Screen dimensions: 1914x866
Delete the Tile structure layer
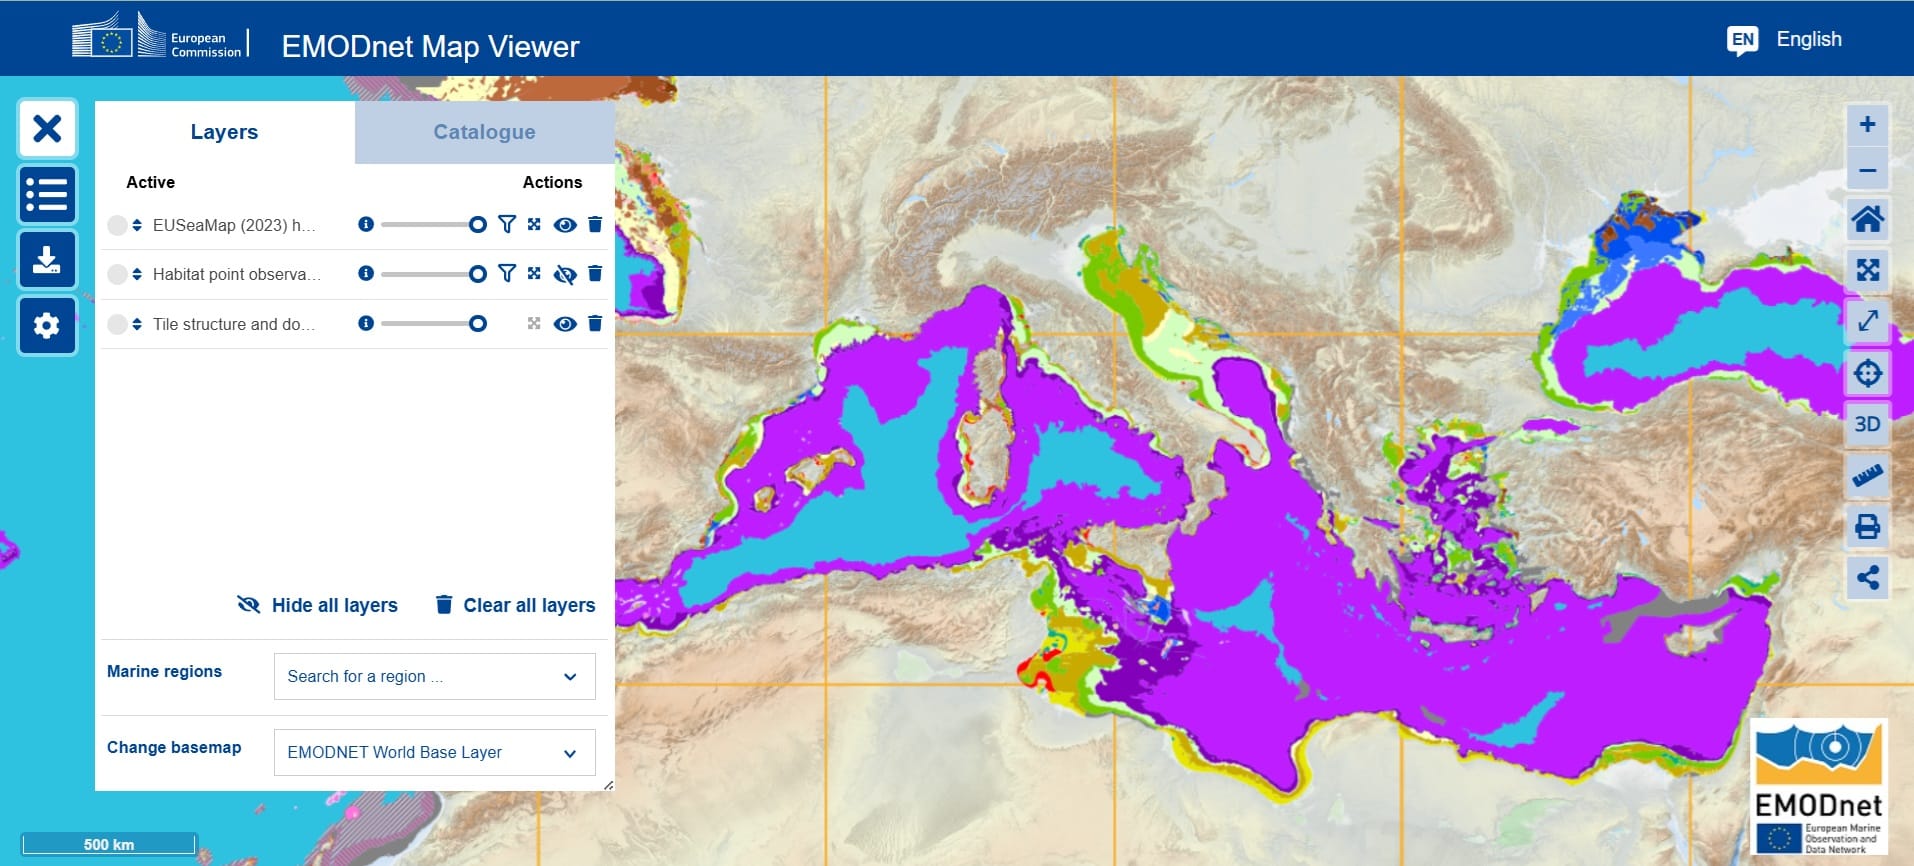595,323
